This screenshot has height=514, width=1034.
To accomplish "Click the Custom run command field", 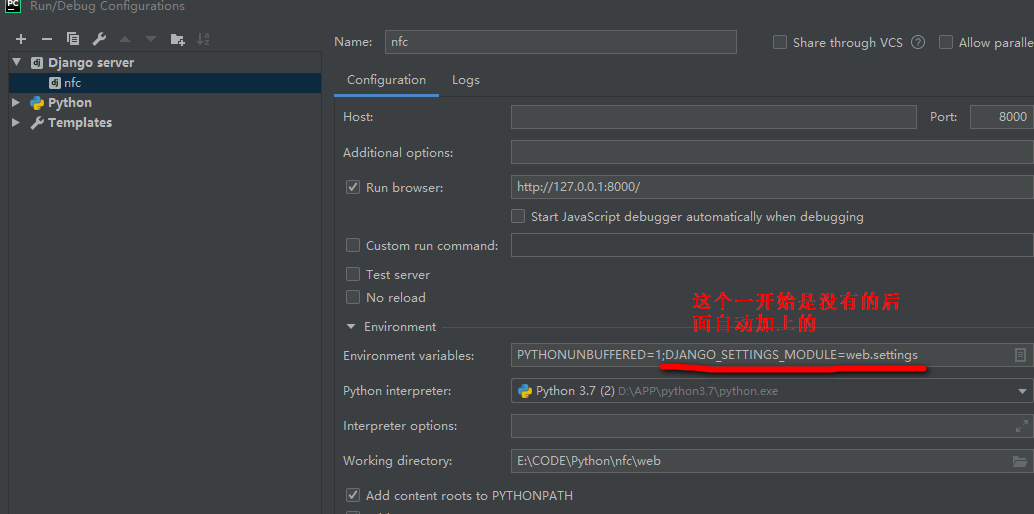I will [772, 245].
